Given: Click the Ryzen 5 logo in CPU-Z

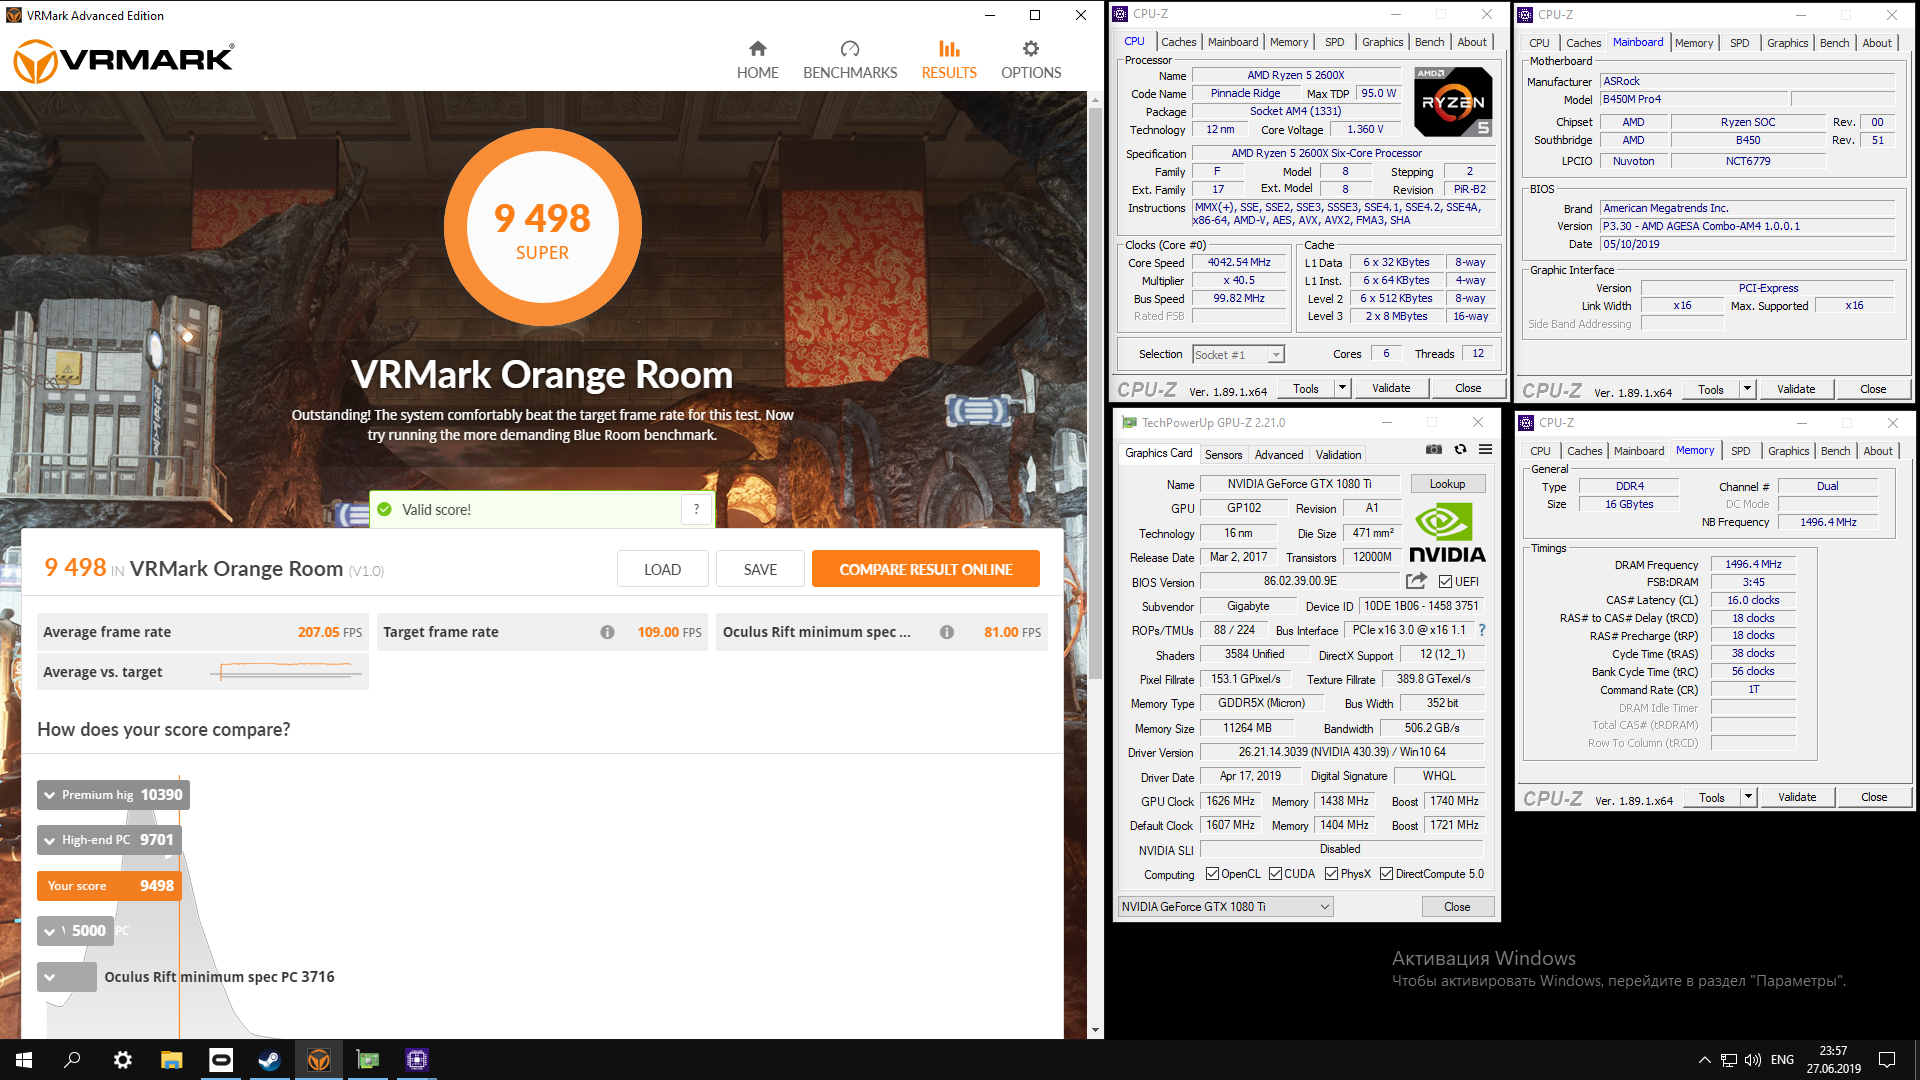Looking at the screenshot, I should click(x=1454, y=101).
